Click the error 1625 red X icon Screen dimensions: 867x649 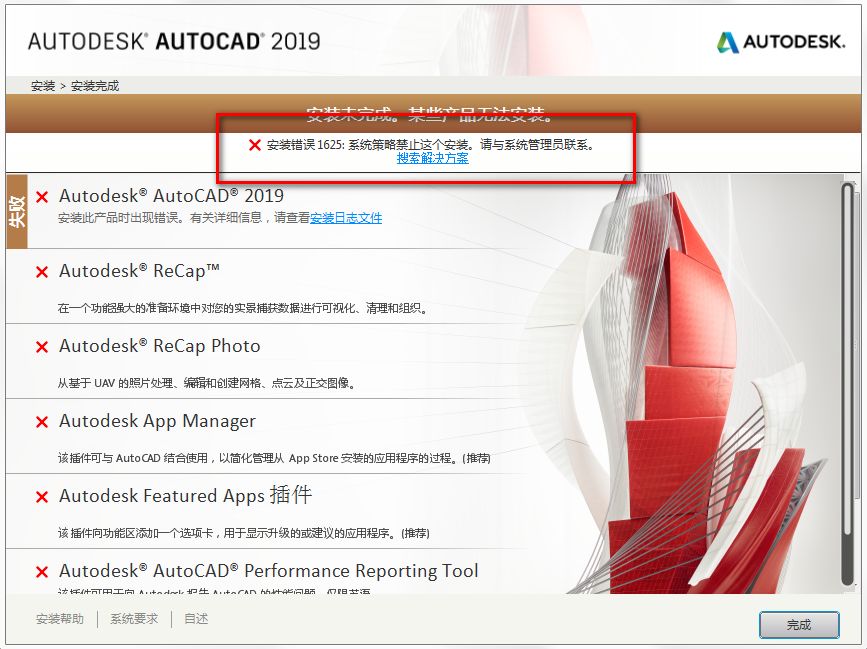[255, 145]
